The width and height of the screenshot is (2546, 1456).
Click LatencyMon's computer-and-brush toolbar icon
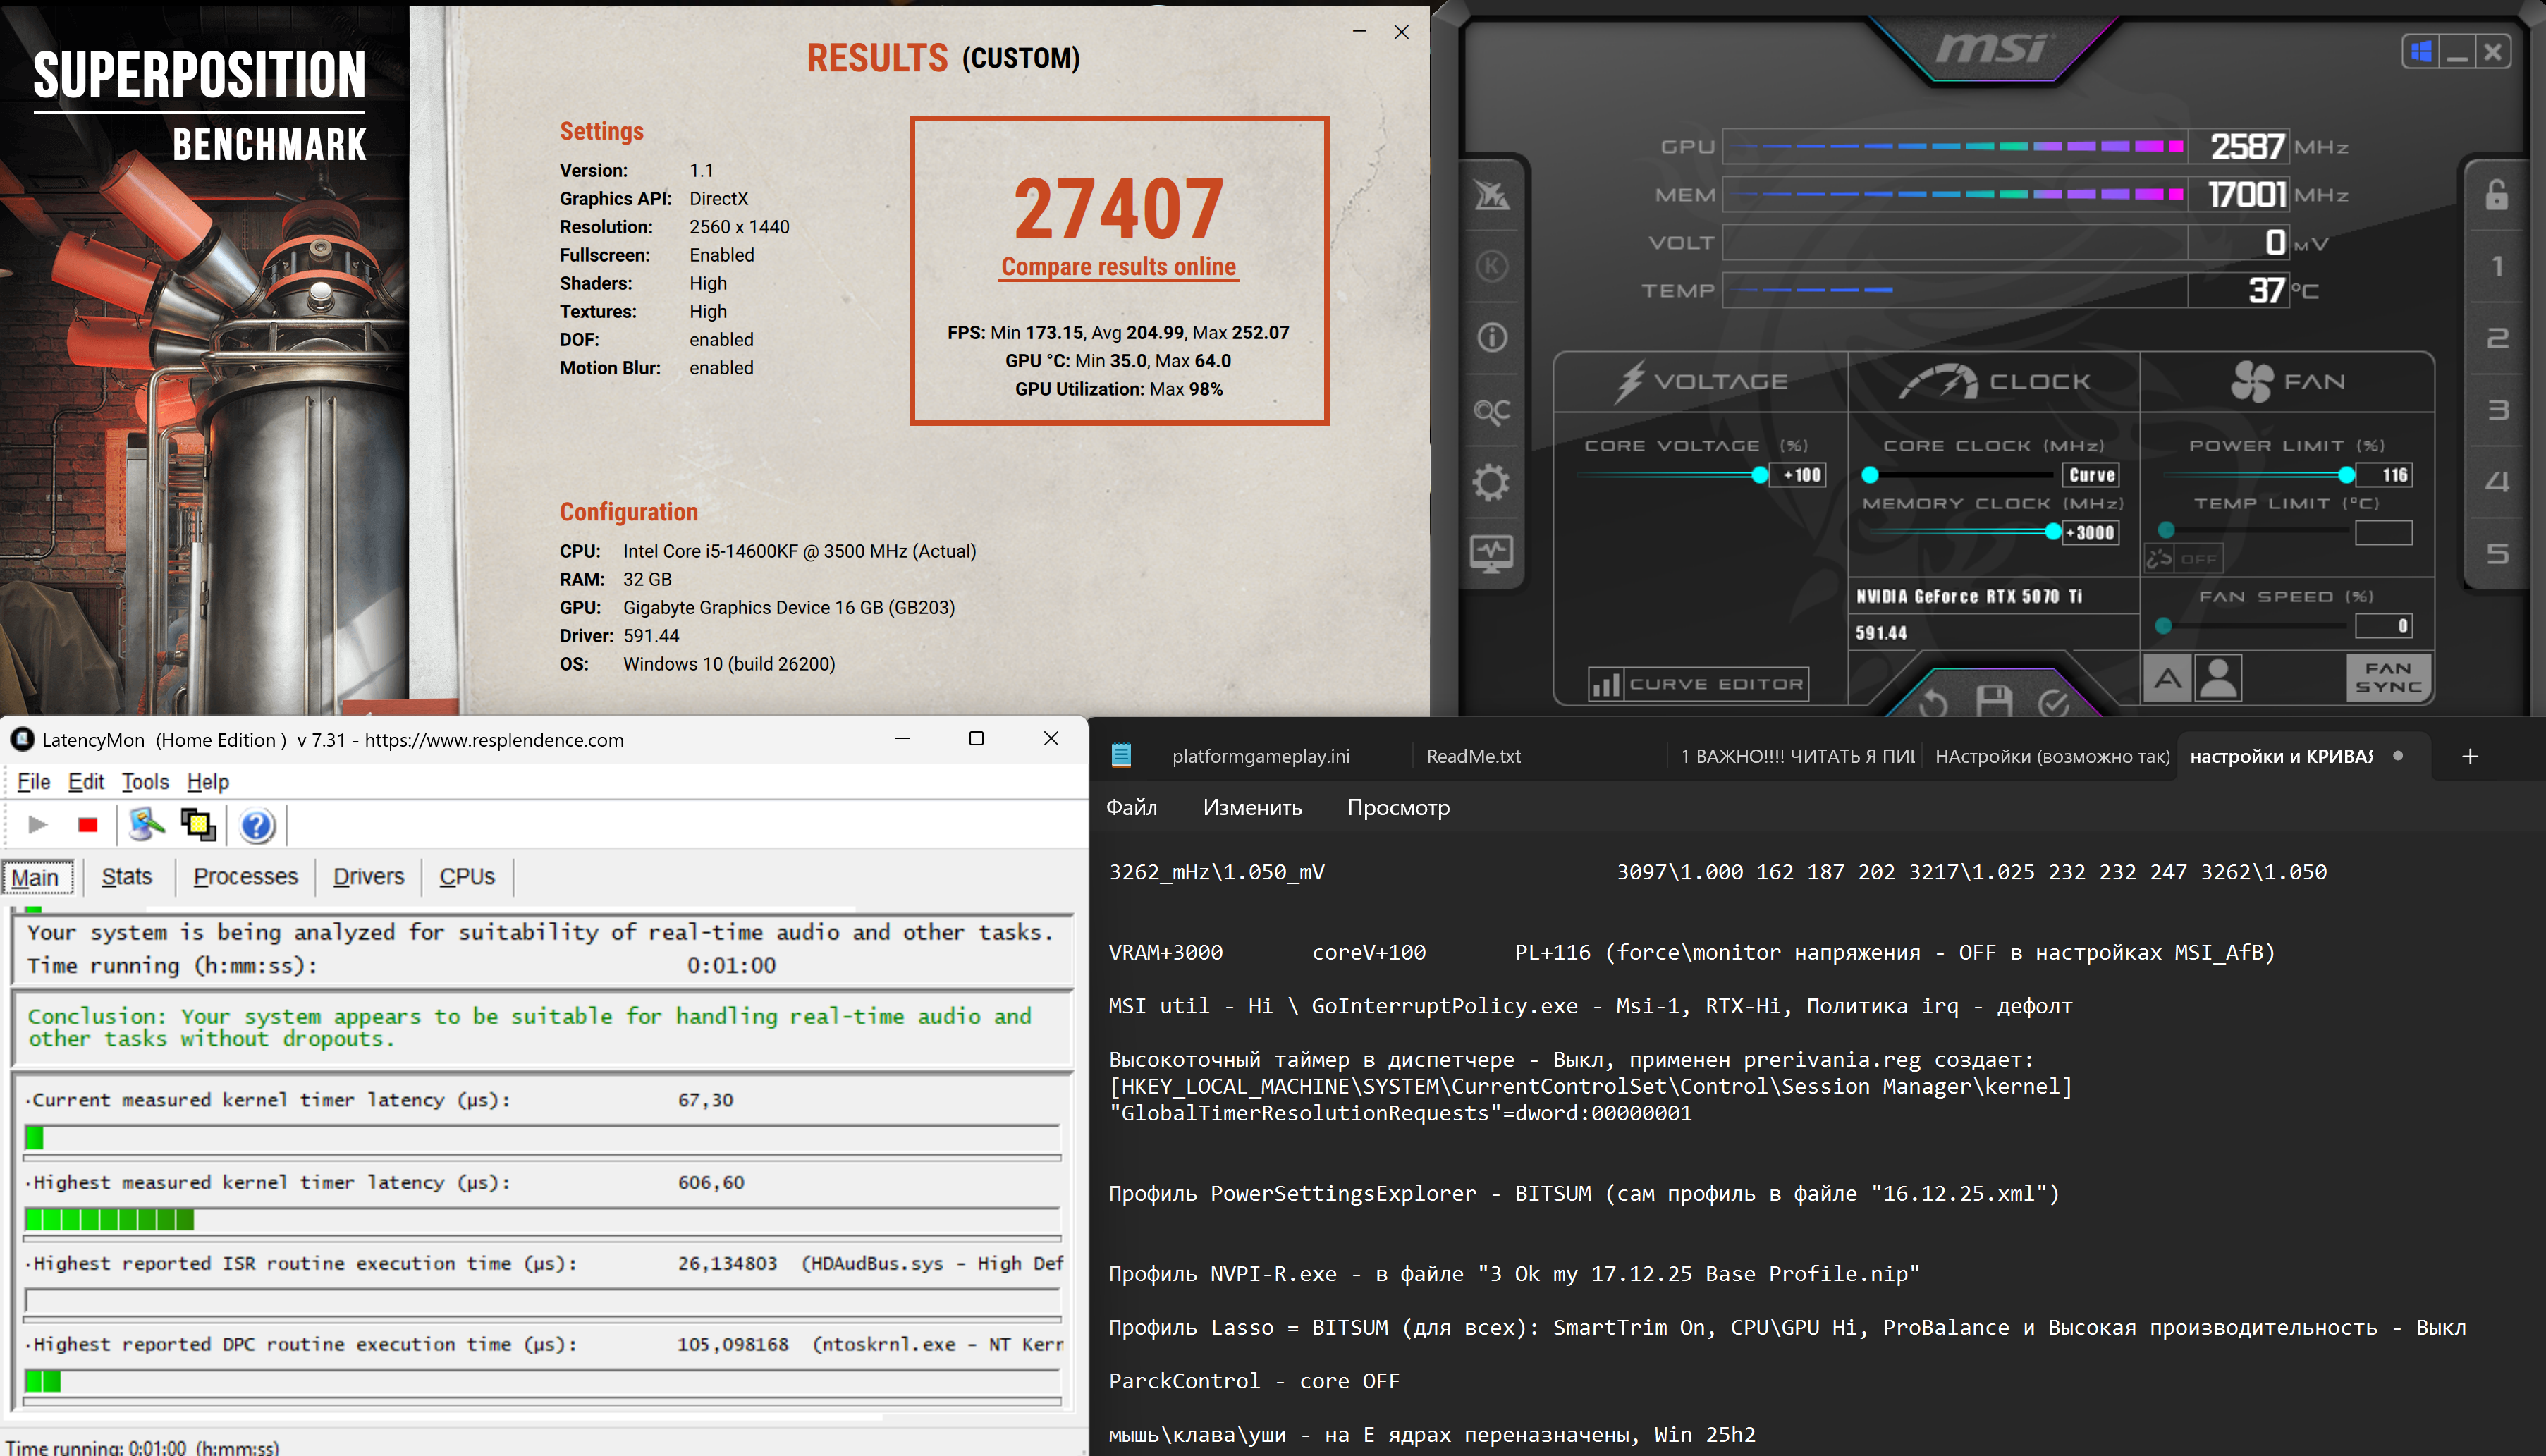146,824
